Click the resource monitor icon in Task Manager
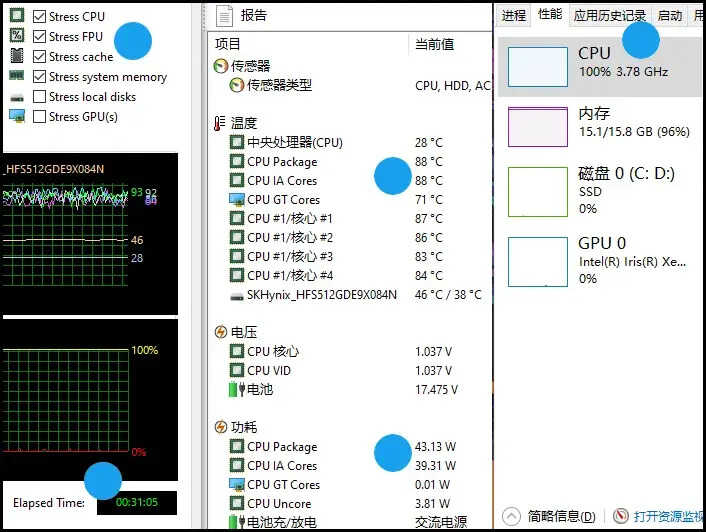 pyautogui.click(x=620, y=516)
